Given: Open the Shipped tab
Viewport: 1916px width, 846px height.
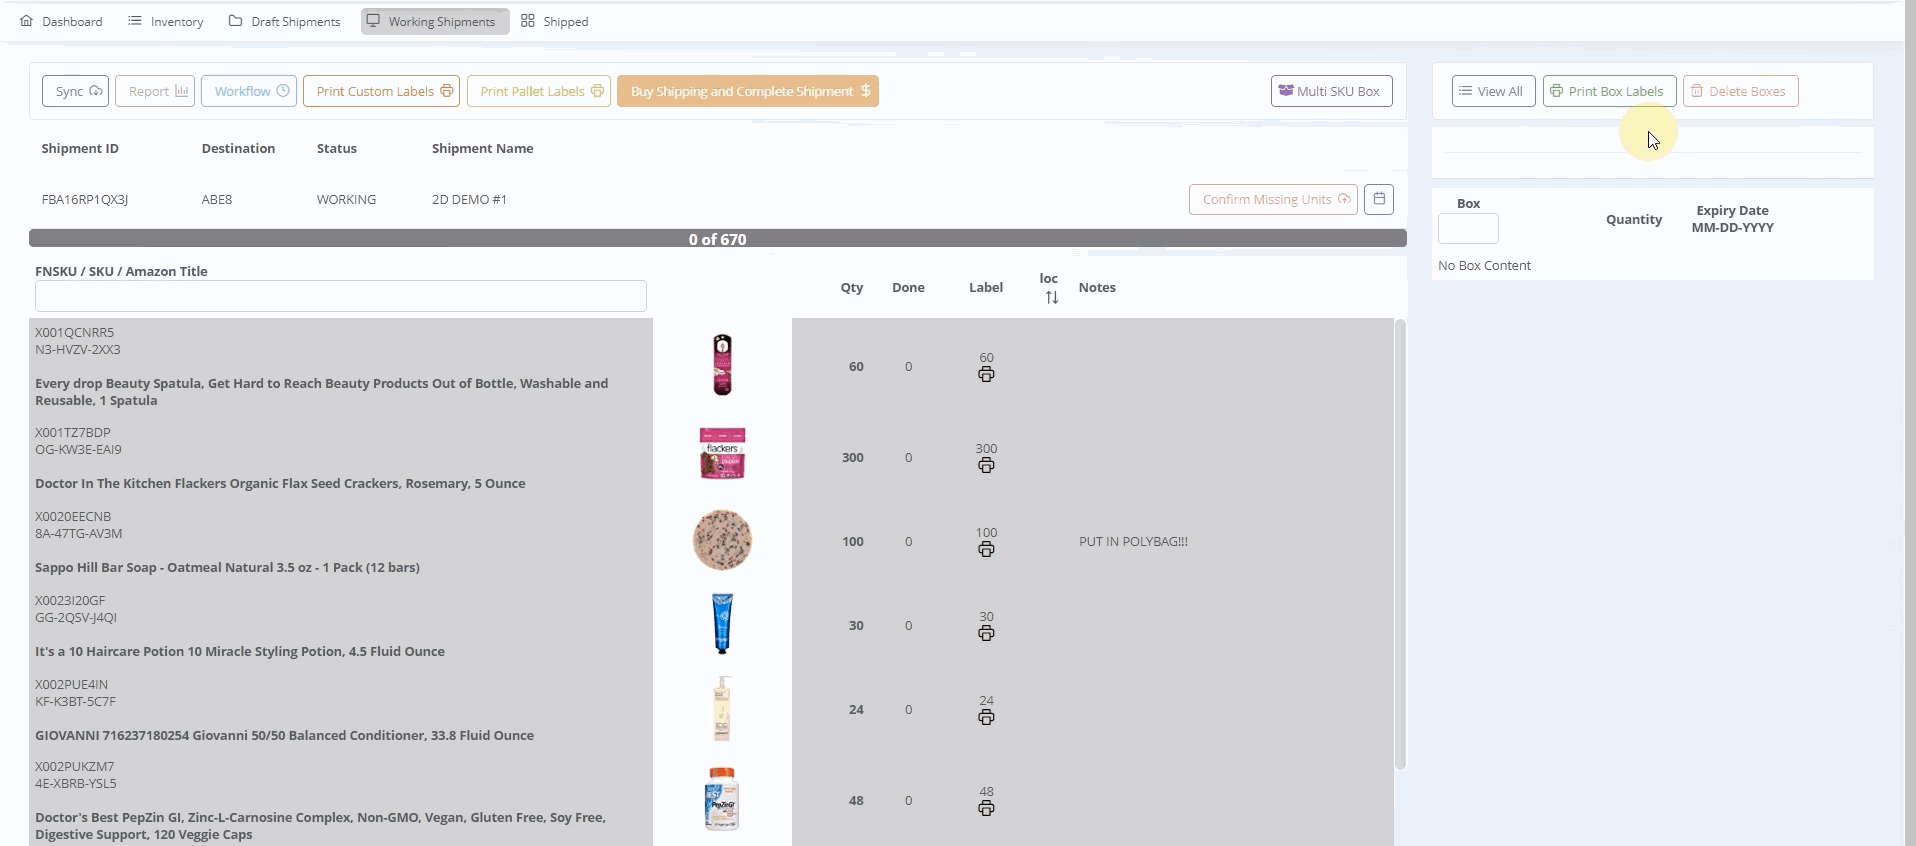Looking at the screenshot, I should [x=555, y=21].
